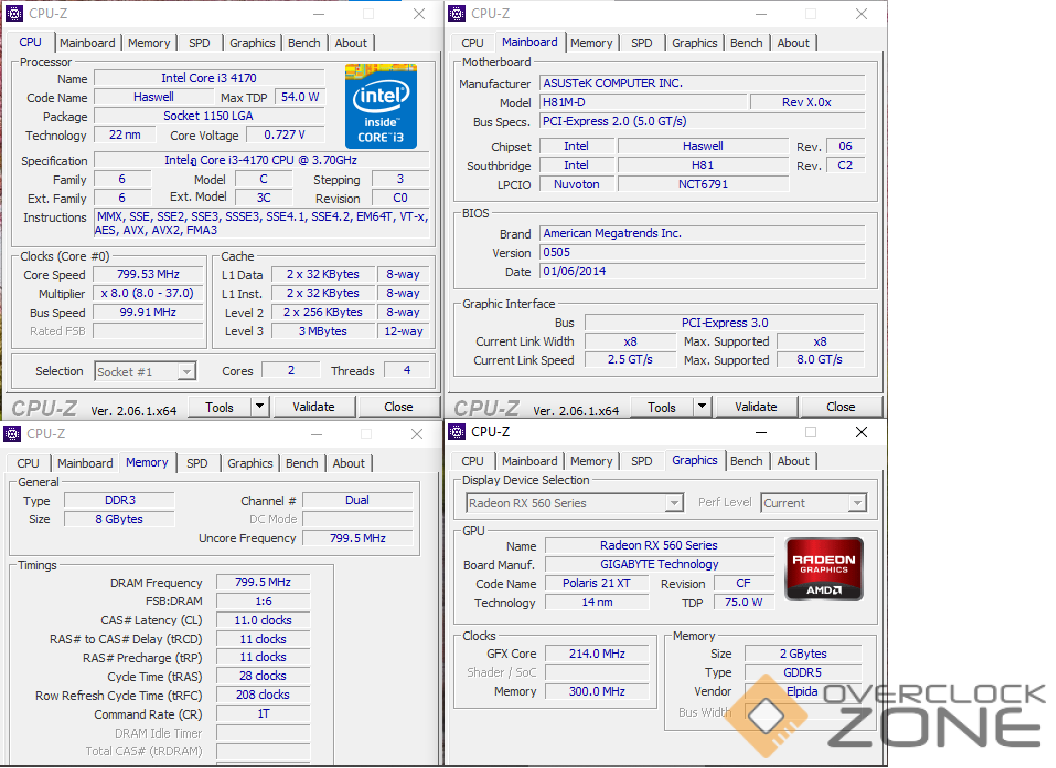Image resolution: width=1056 pixels, height=768 pixels.
Task: Open SPD tab in CPU window
Action: 199,43
